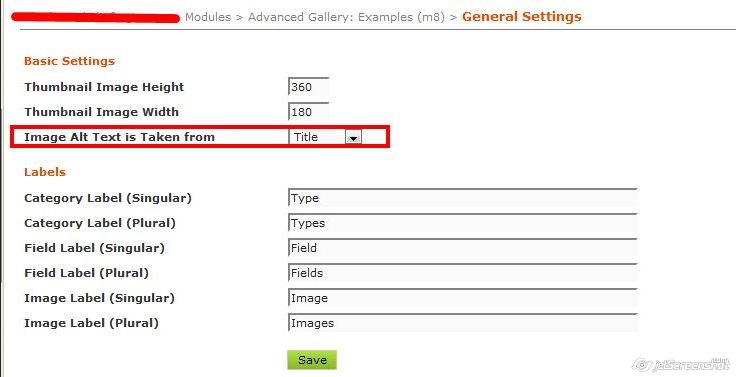Click the Labels section heading
The height and width of the screenshot is (377, 736).
[45, 172]
